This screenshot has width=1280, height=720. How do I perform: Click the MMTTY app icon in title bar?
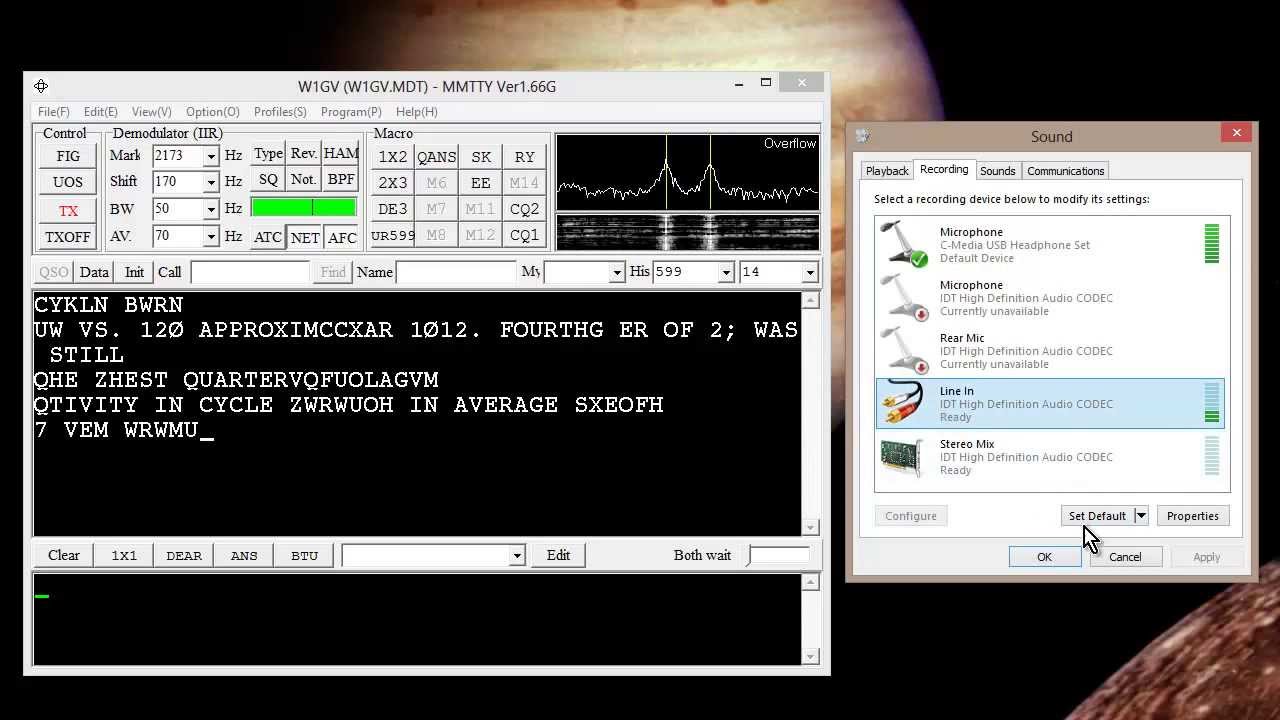pyautogui.click(x=41, y=86)
